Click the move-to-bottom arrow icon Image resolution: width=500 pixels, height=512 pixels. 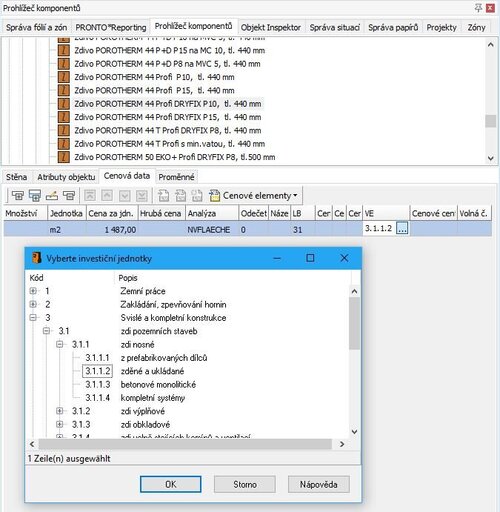[x=142, y=195]
